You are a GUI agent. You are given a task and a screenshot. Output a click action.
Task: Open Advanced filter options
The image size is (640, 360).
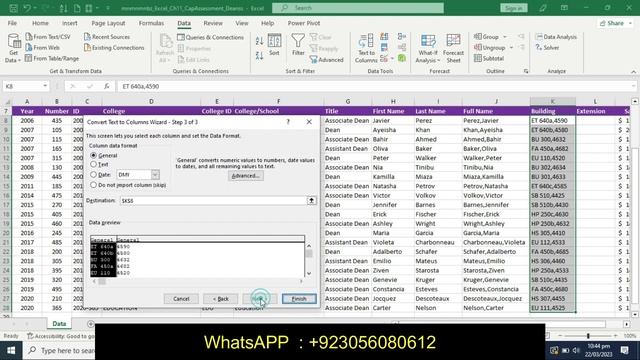tap(327, 60)
